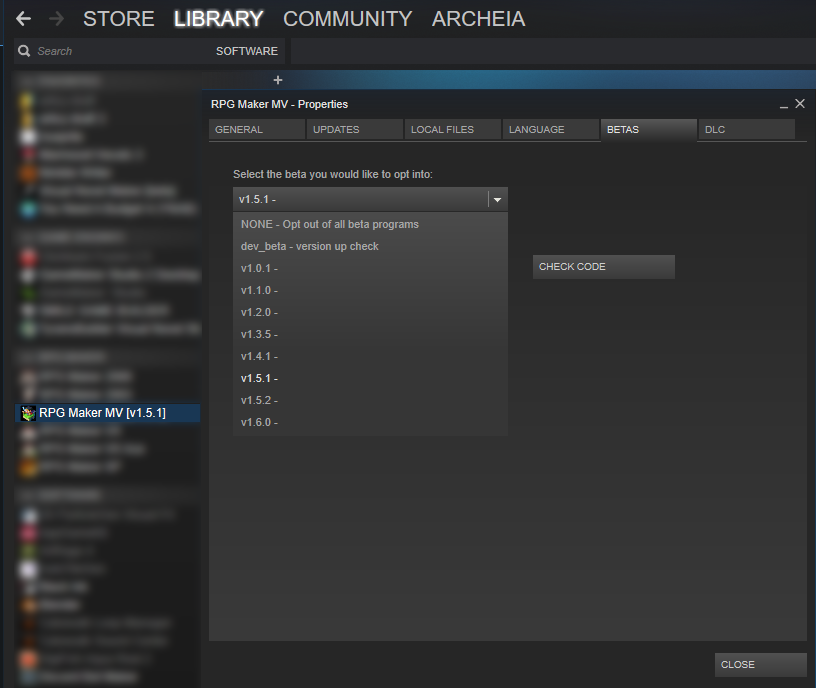Click the back navigation arrow
This screenshot has width=816, height=688.
(23, 19)
